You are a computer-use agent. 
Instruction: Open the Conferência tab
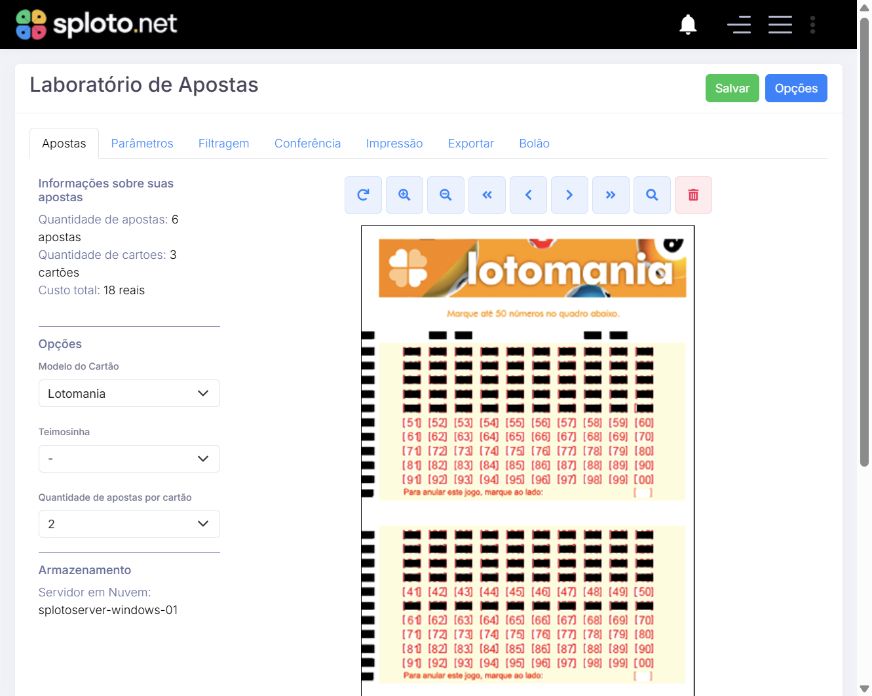(308, 143)
